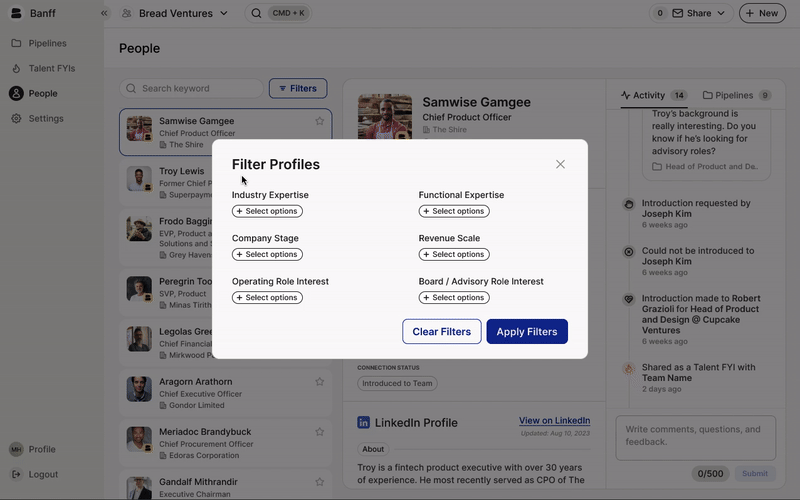The image size is (800, 500).
Task: Open the Share dropdown
Action: (698, 13)
